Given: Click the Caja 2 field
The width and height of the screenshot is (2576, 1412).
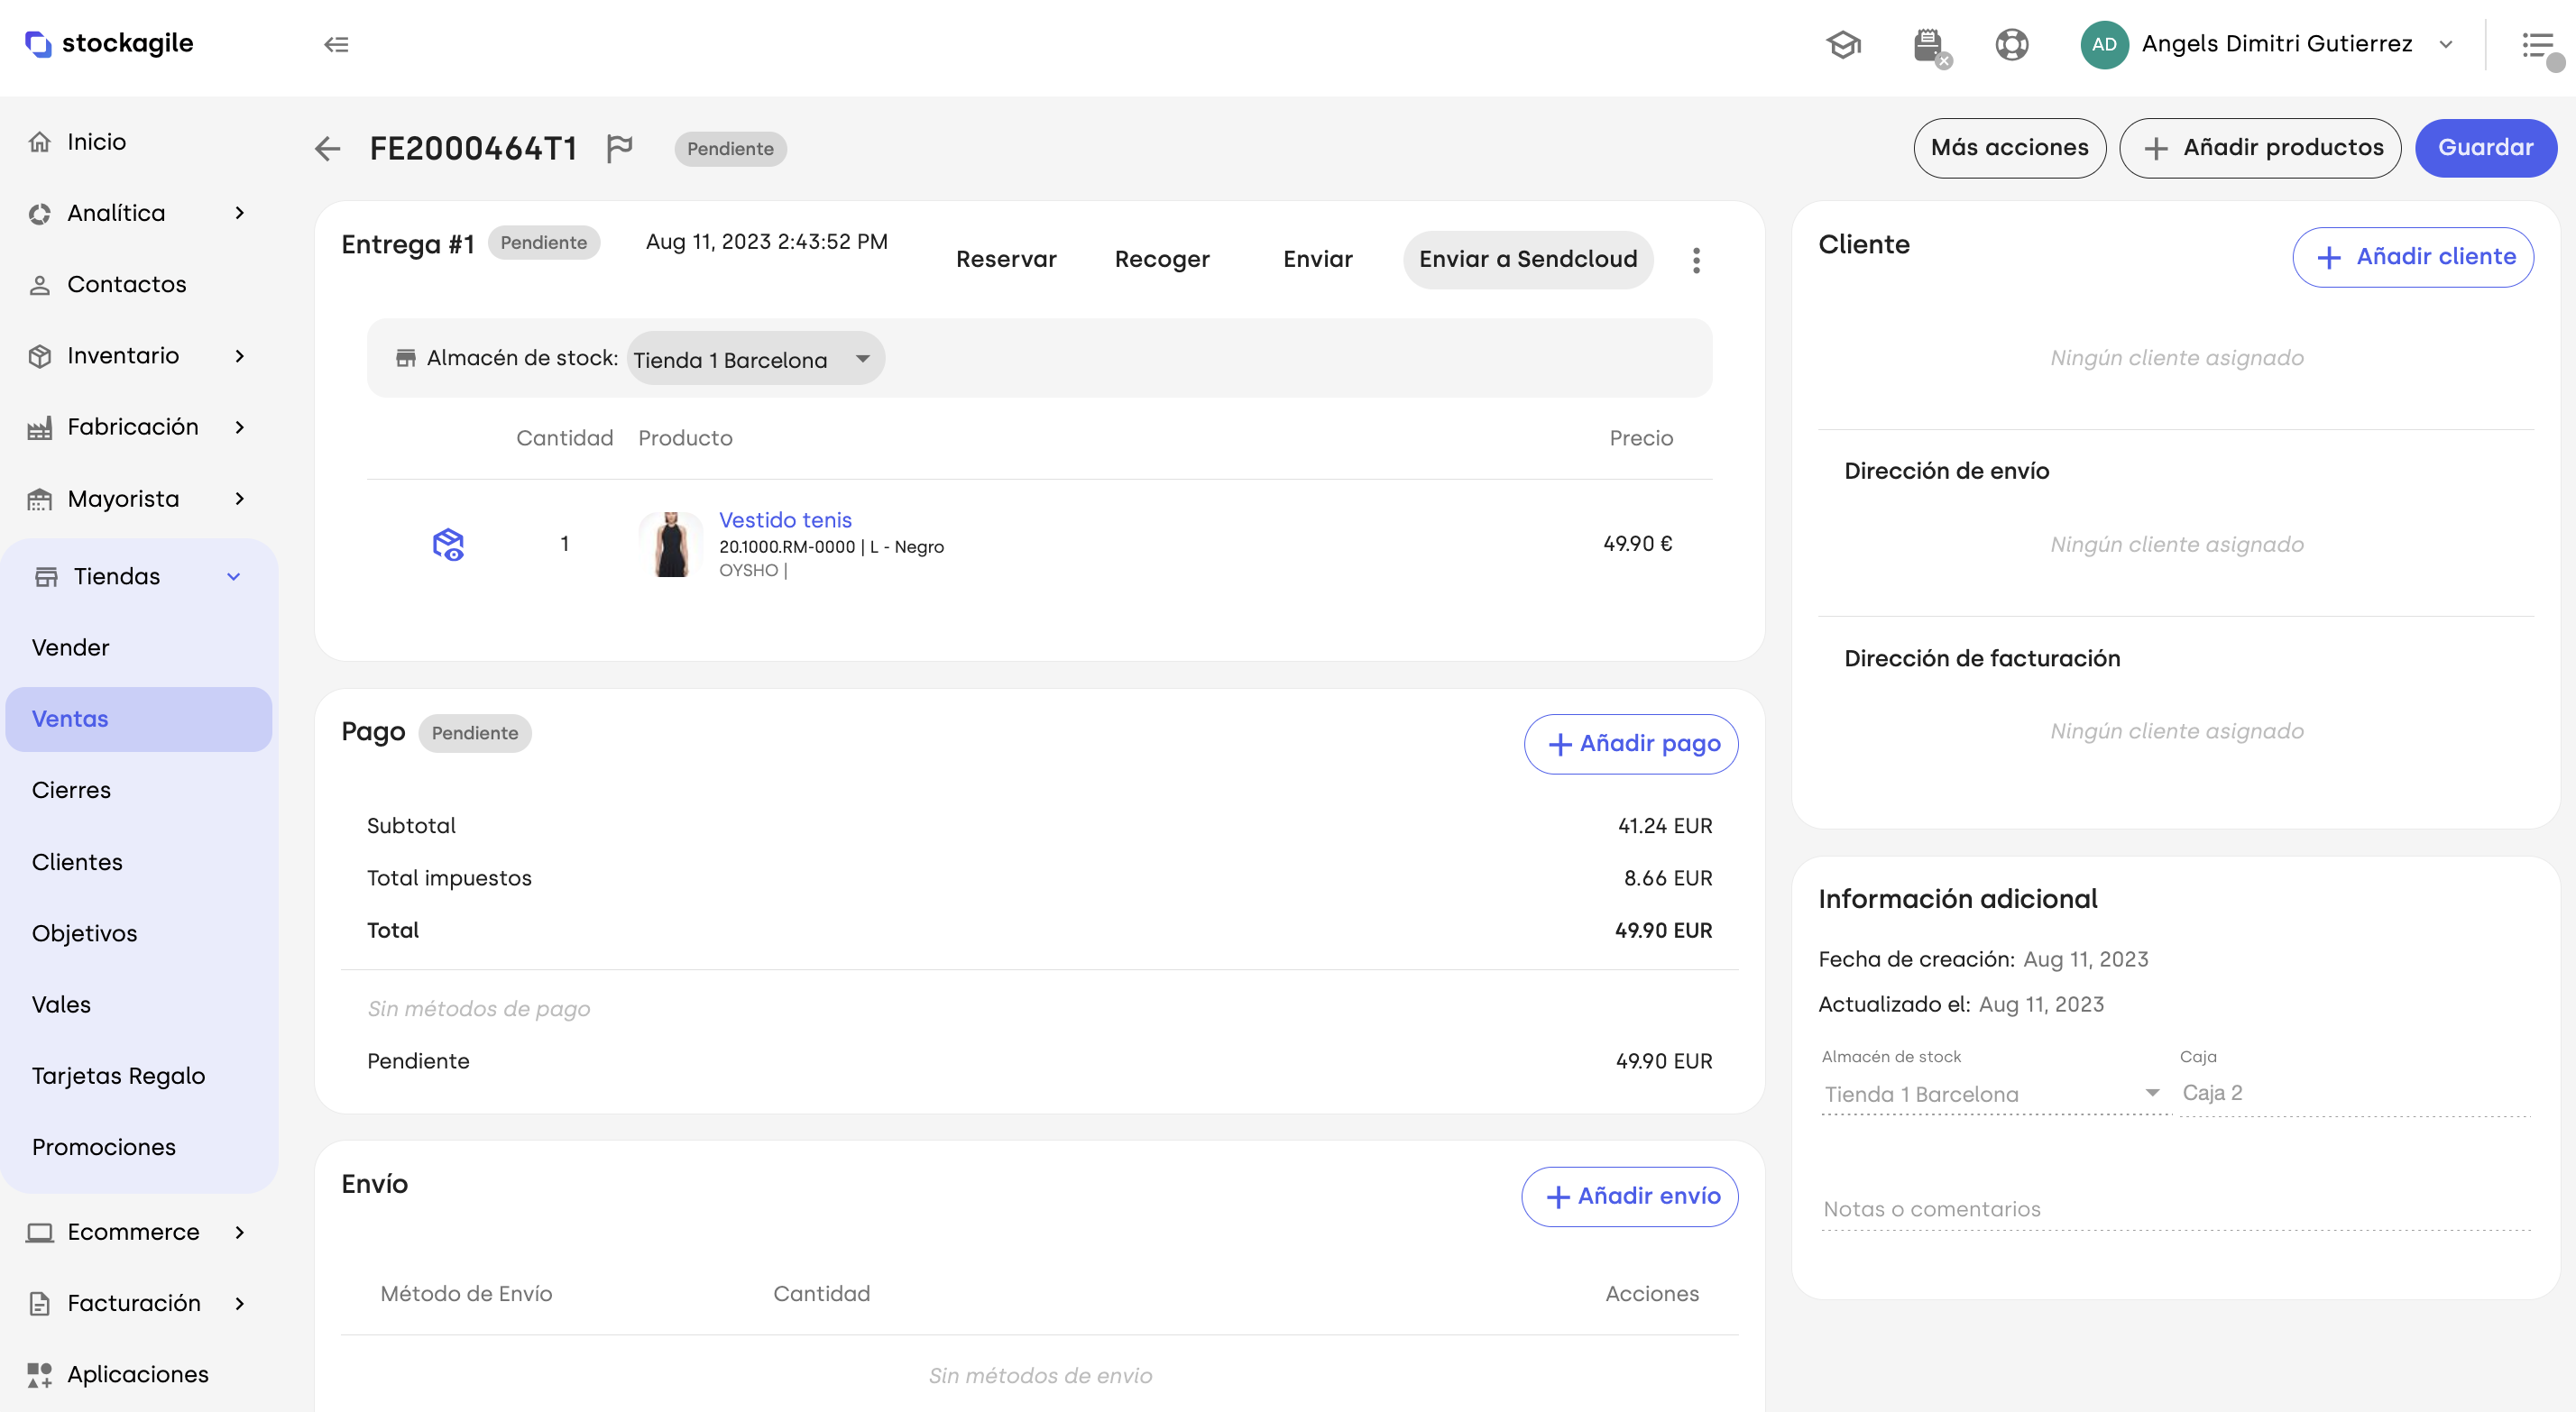Looking at the screenshot, I should (2354, 1094).
